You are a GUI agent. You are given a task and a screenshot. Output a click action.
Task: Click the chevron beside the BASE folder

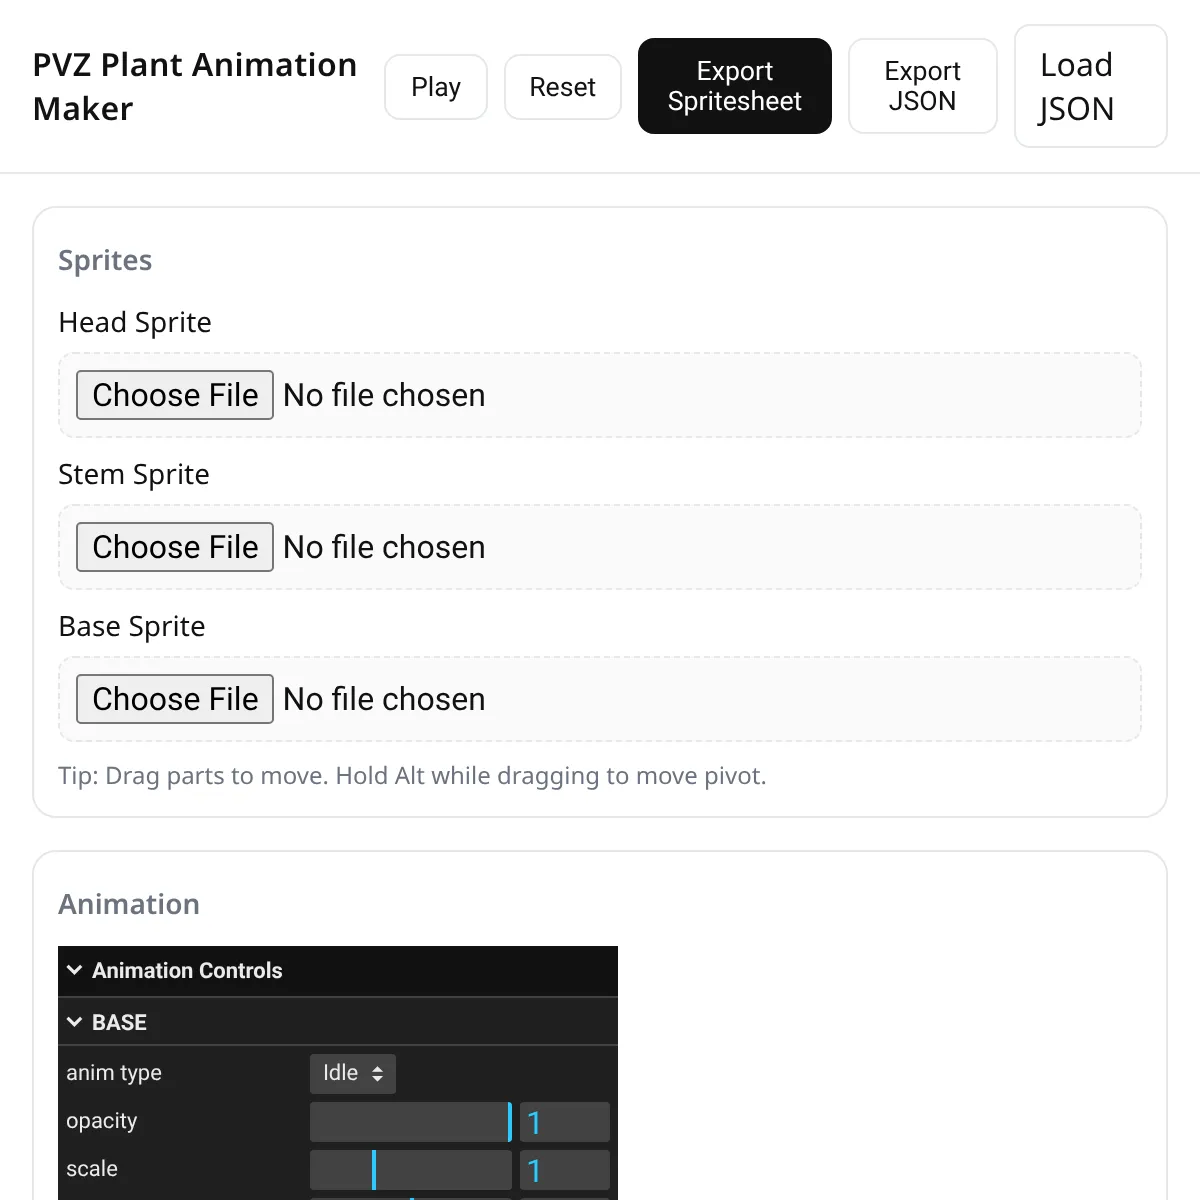(x=74, y=1022)
